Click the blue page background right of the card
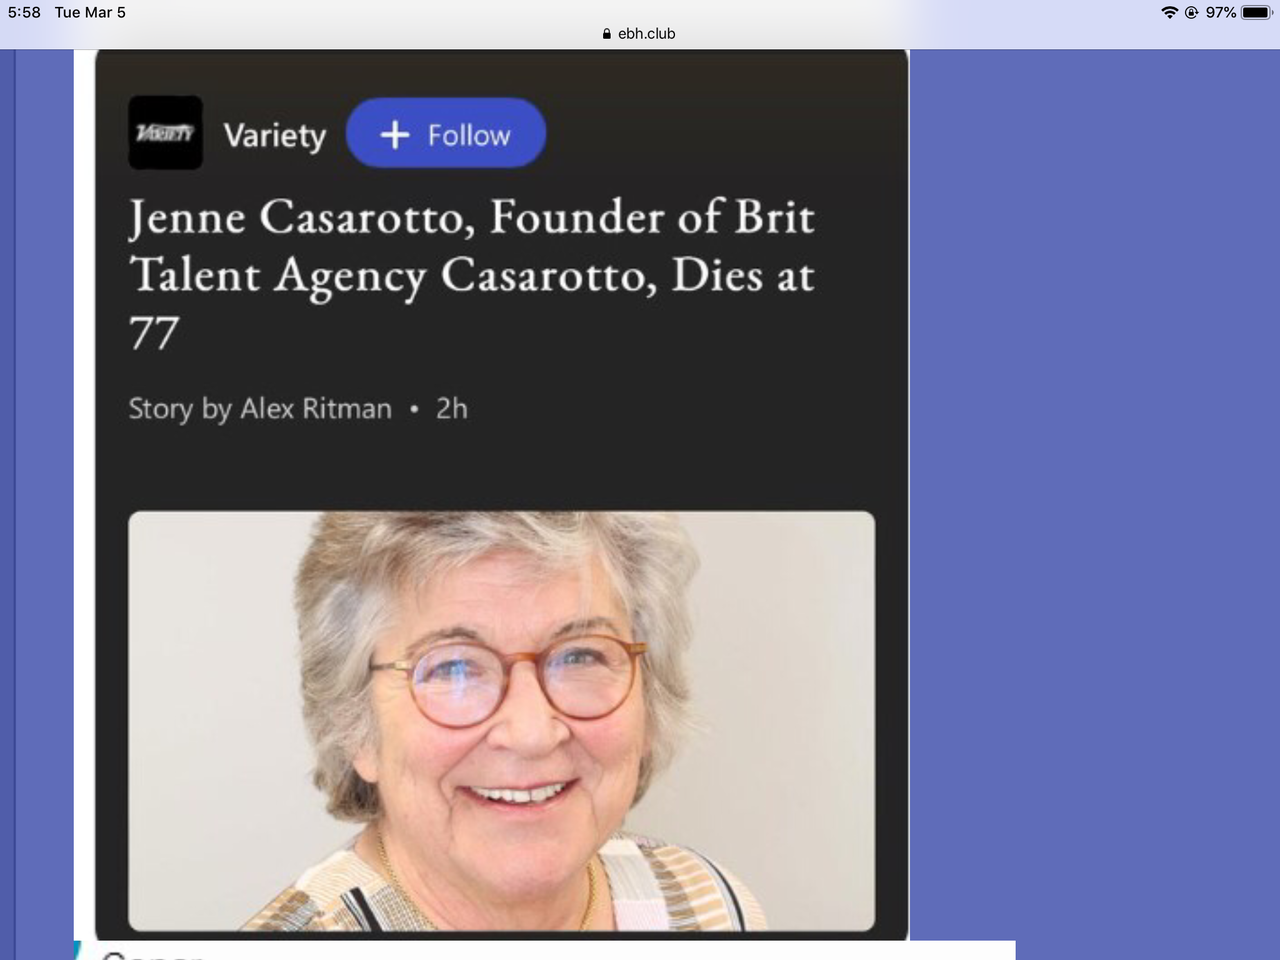Viewport: 1280px width, 960px height. point(1095,500)
